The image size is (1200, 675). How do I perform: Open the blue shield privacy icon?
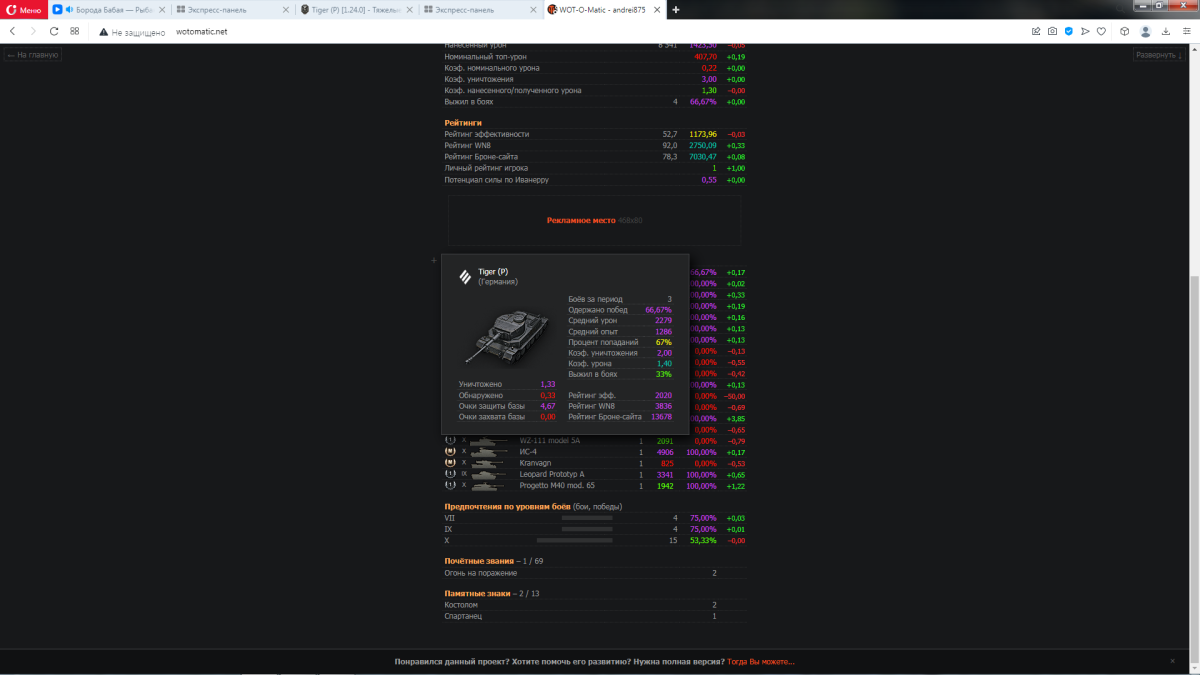[1069, 31]
